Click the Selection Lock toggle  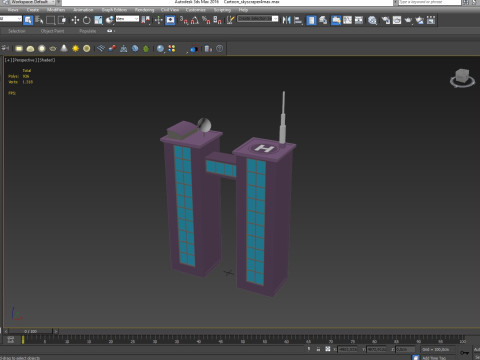tap(318, 349)
